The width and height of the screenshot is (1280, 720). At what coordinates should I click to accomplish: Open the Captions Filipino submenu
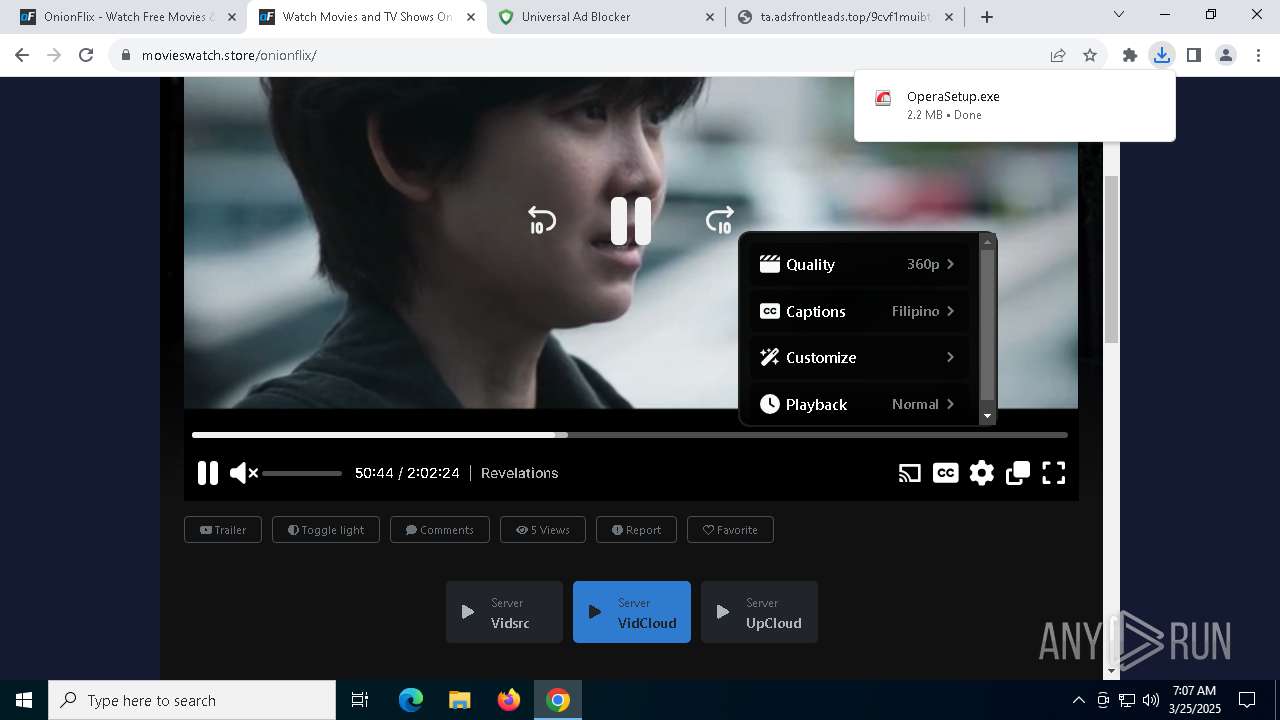pyautogui.click(x=859, y=311)
